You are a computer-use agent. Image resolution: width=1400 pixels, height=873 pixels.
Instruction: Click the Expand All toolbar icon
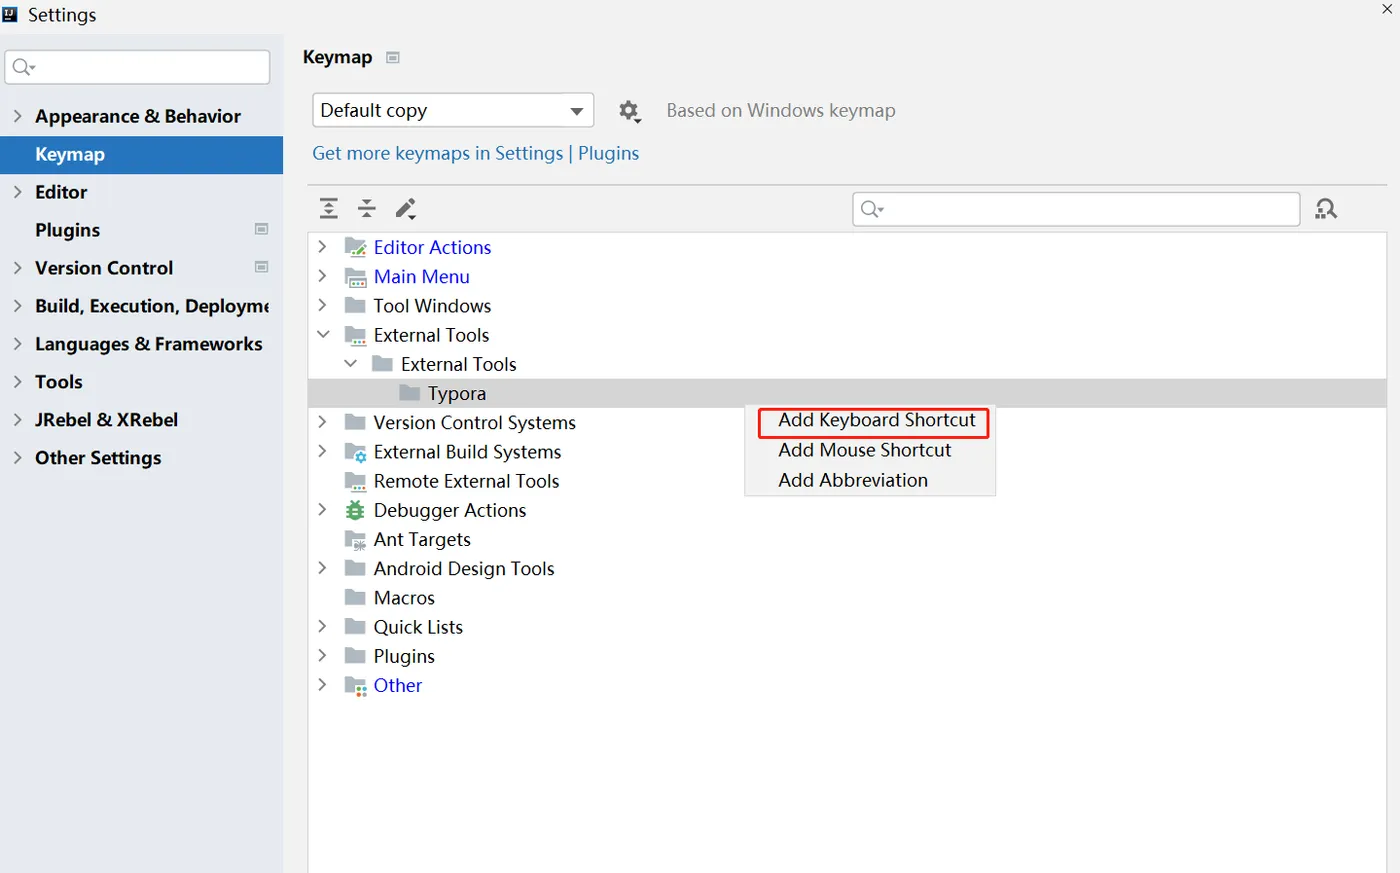click(x=328, y=208)
